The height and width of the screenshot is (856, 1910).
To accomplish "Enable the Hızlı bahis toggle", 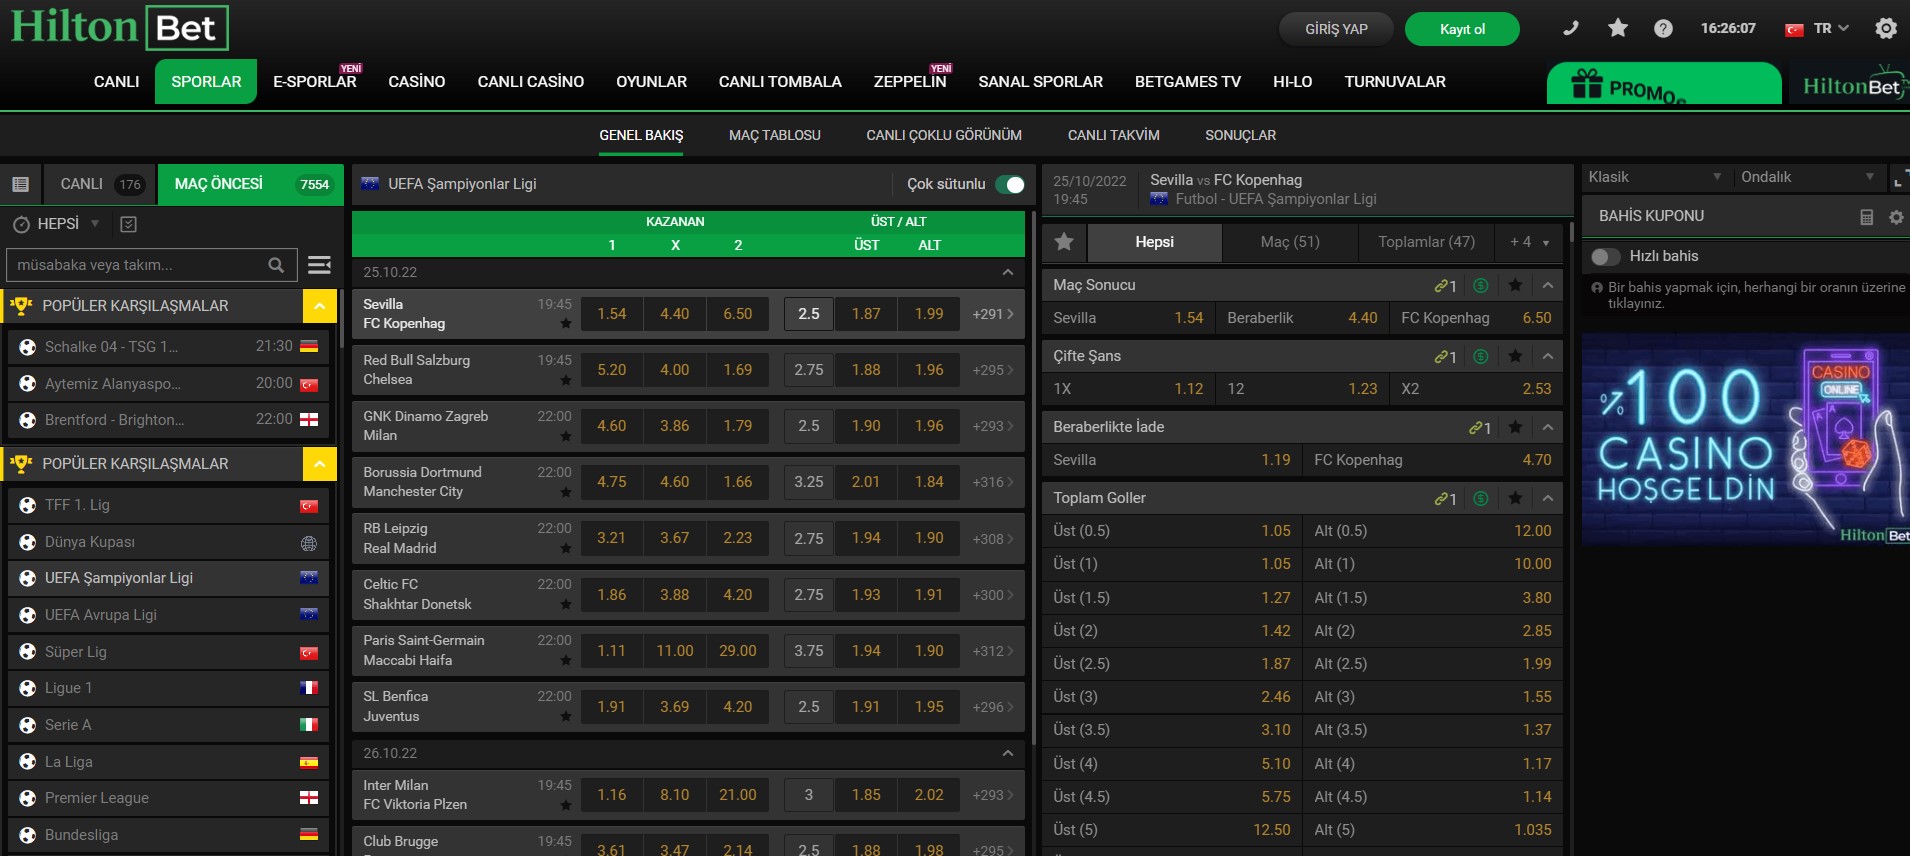I will click(1605, 257).
